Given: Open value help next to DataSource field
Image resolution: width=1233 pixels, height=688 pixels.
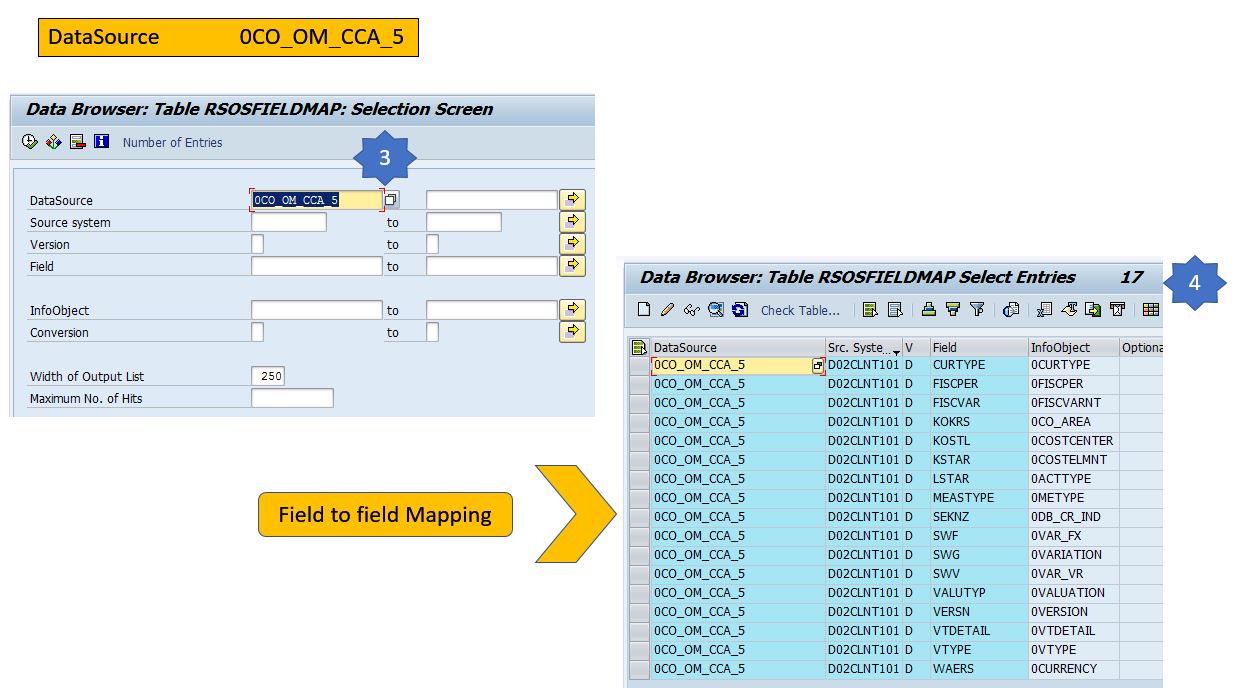Looking at the screenshot, I should coord(391,200).
